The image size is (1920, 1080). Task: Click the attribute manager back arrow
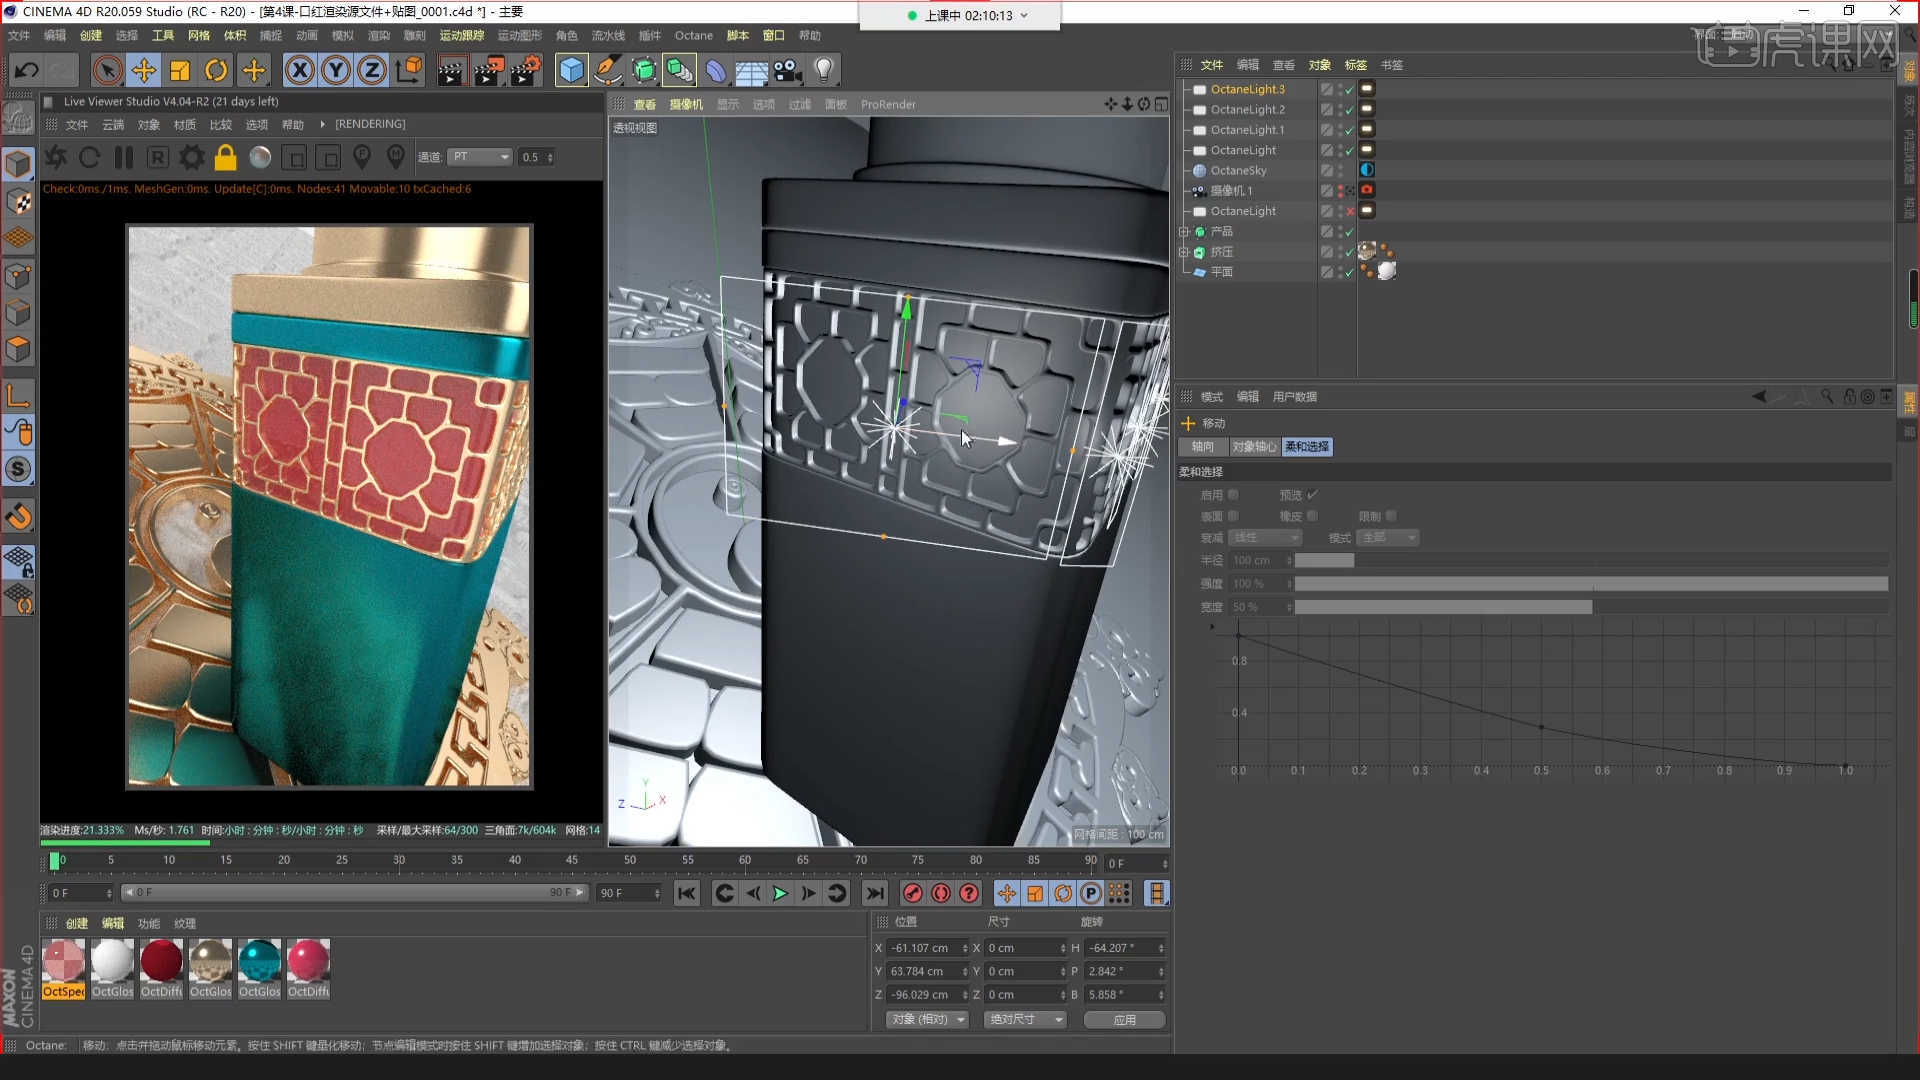pyautogui.click(x=1759, y=397)
